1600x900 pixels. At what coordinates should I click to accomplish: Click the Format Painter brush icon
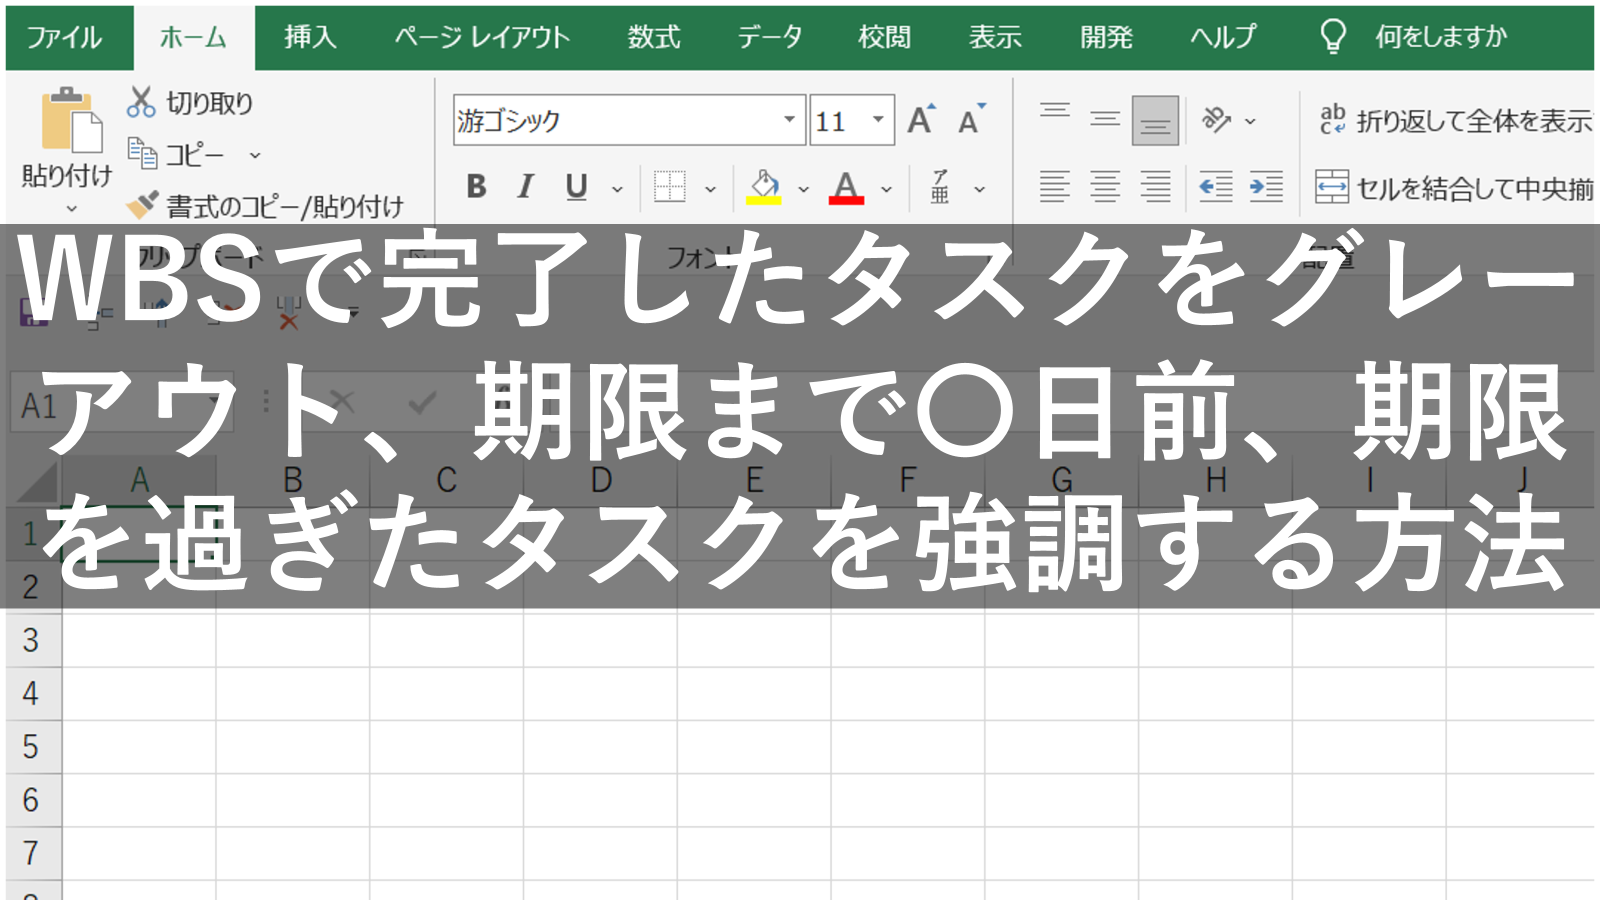click(x=141, y=205)
